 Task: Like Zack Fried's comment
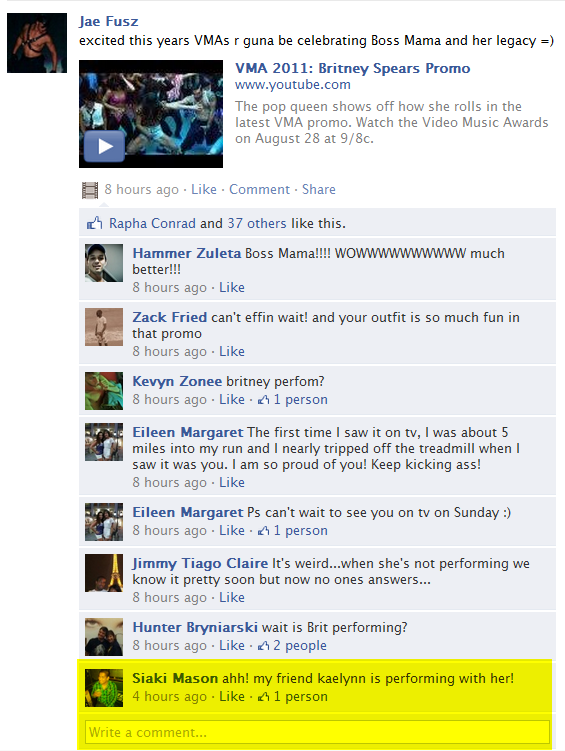[232, 352]
